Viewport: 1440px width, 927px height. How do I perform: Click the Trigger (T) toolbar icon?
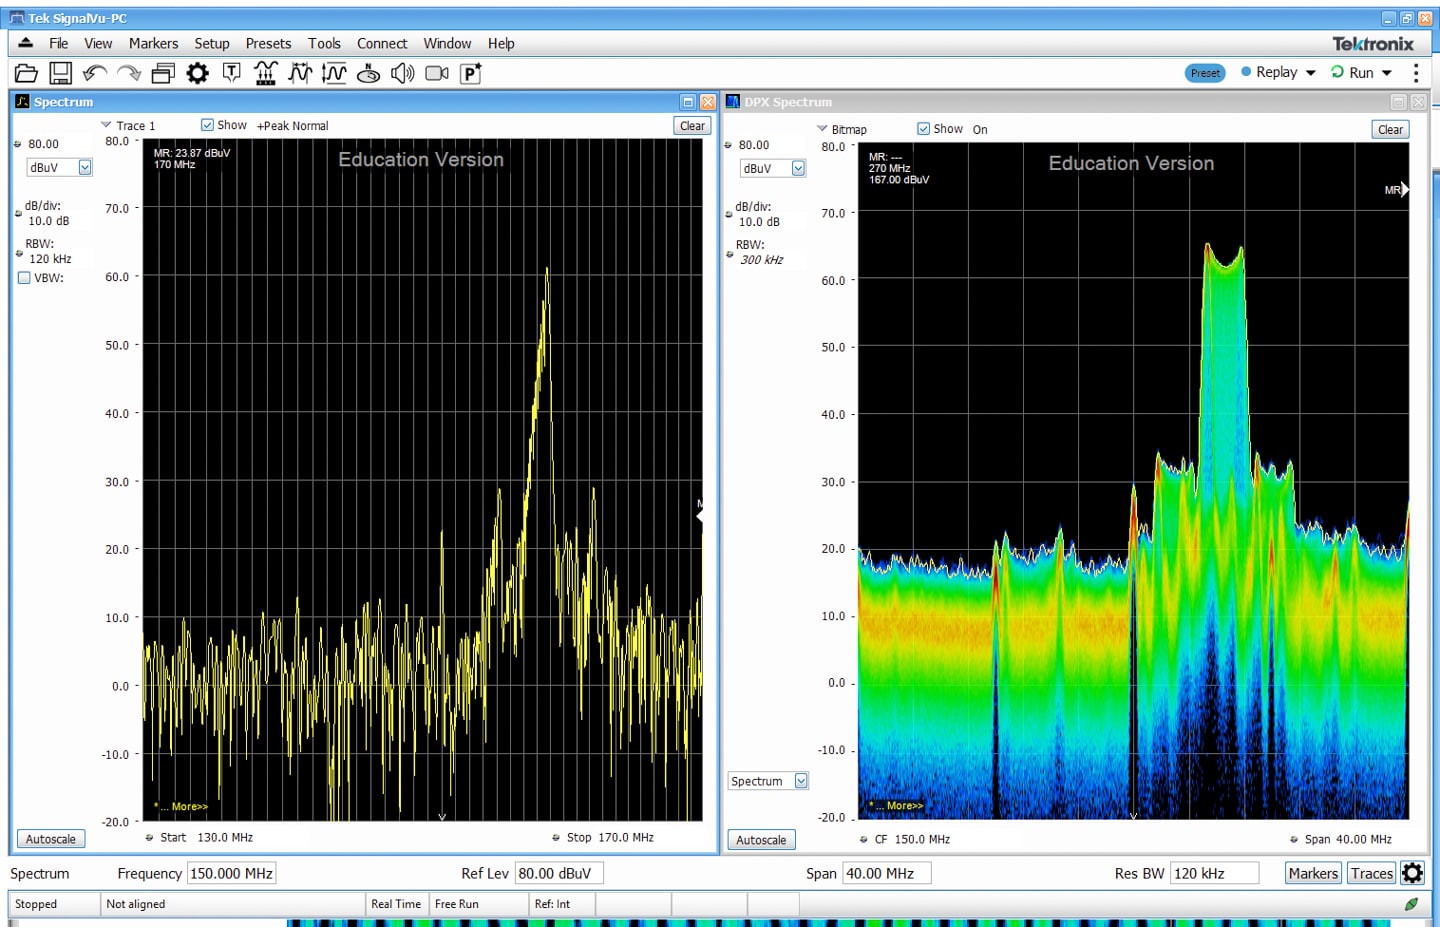pyautogui.click(x=232, y=72)
